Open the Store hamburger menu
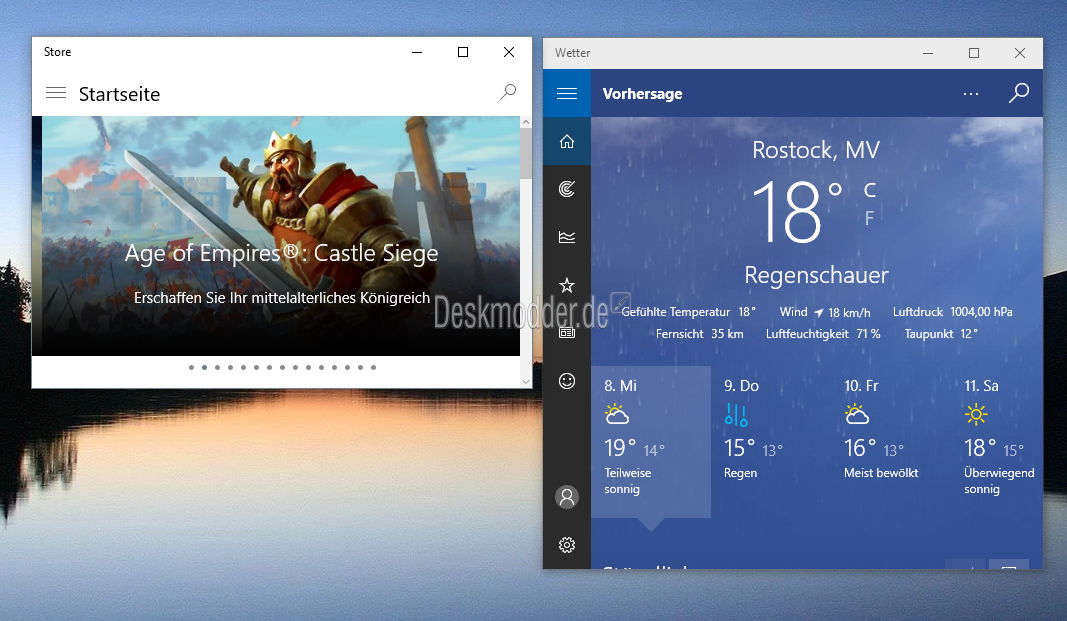The width and height of the screenshot is (1067, 621). coord(56,93)
